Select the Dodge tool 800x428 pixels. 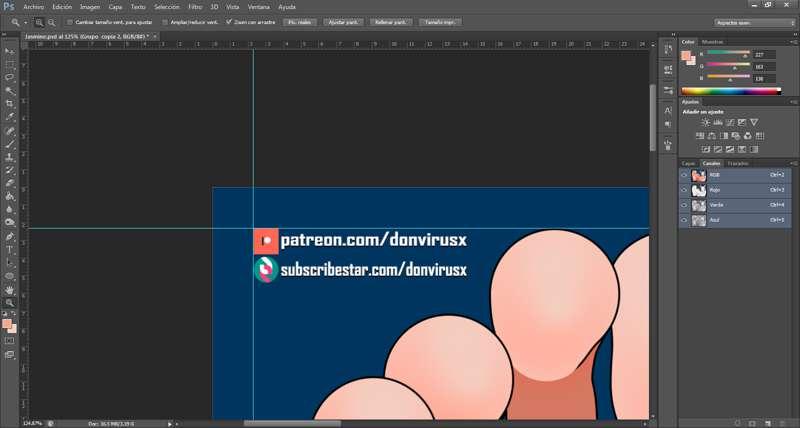tap(10, 222)
